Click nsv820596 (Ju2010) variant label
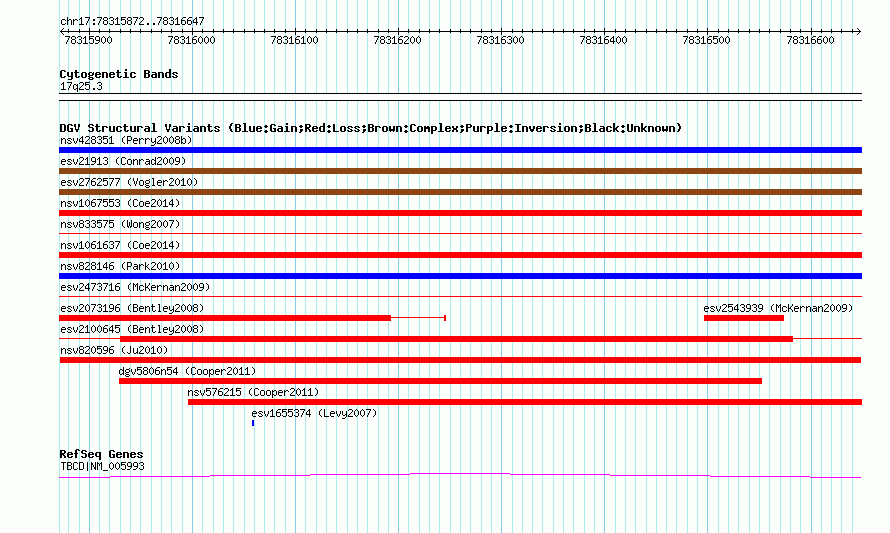The width and height of the screenshot is (890, 533). (114, 350)
